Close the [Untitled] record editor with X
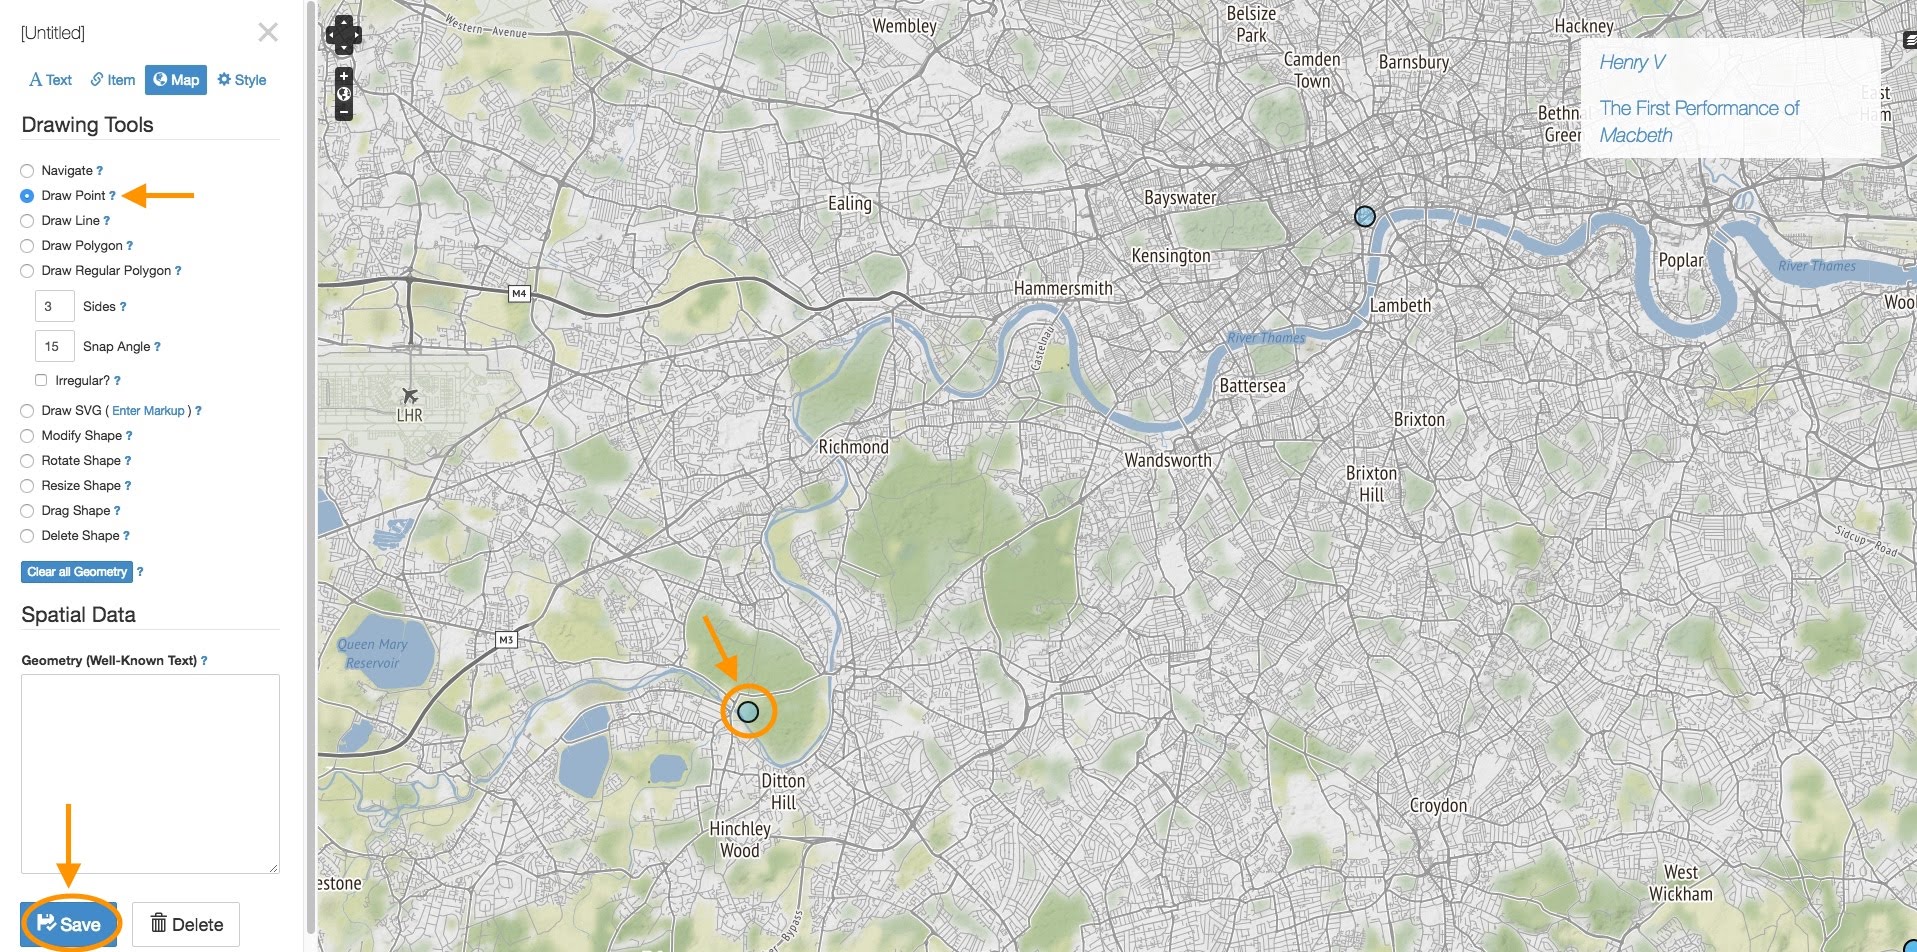Viewport: 1917px width, 952px height. (x=268, y=32)
